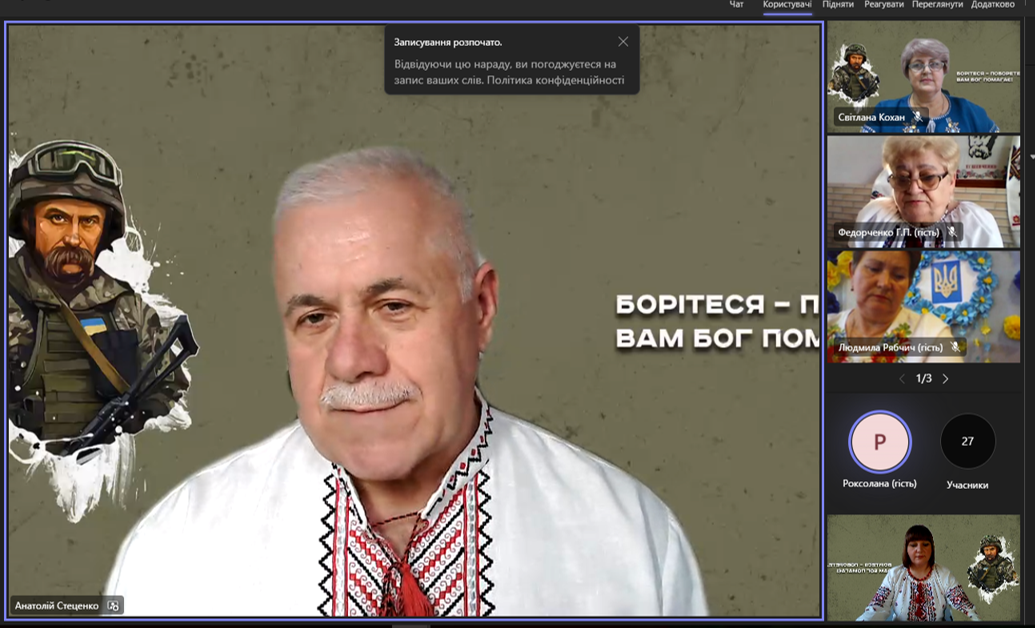Select the Користувачі tab
This screenshot has width=1035, height=628.
pyautogui.click(x=787, y=5)
